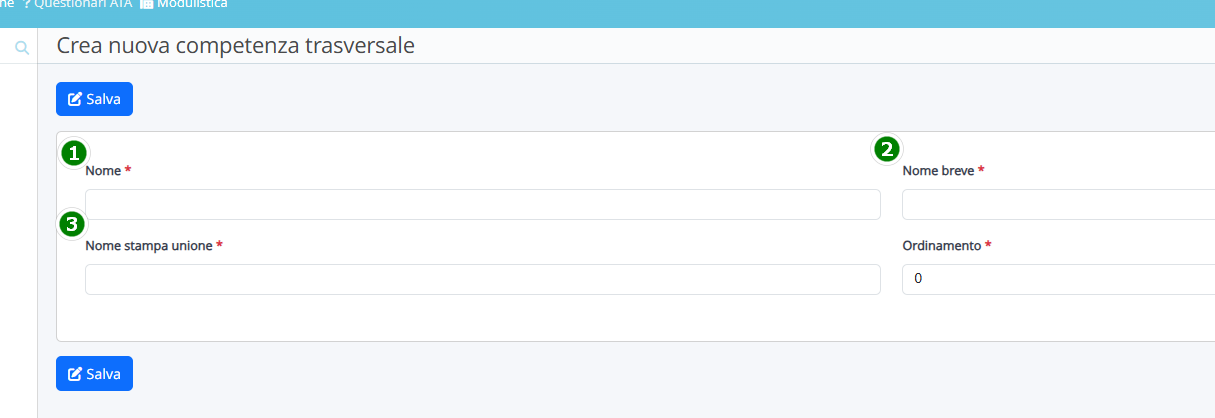Click the Nome stampa unione label
Image resolution: width=1215 pixels, height=418 pixels.
149,246
